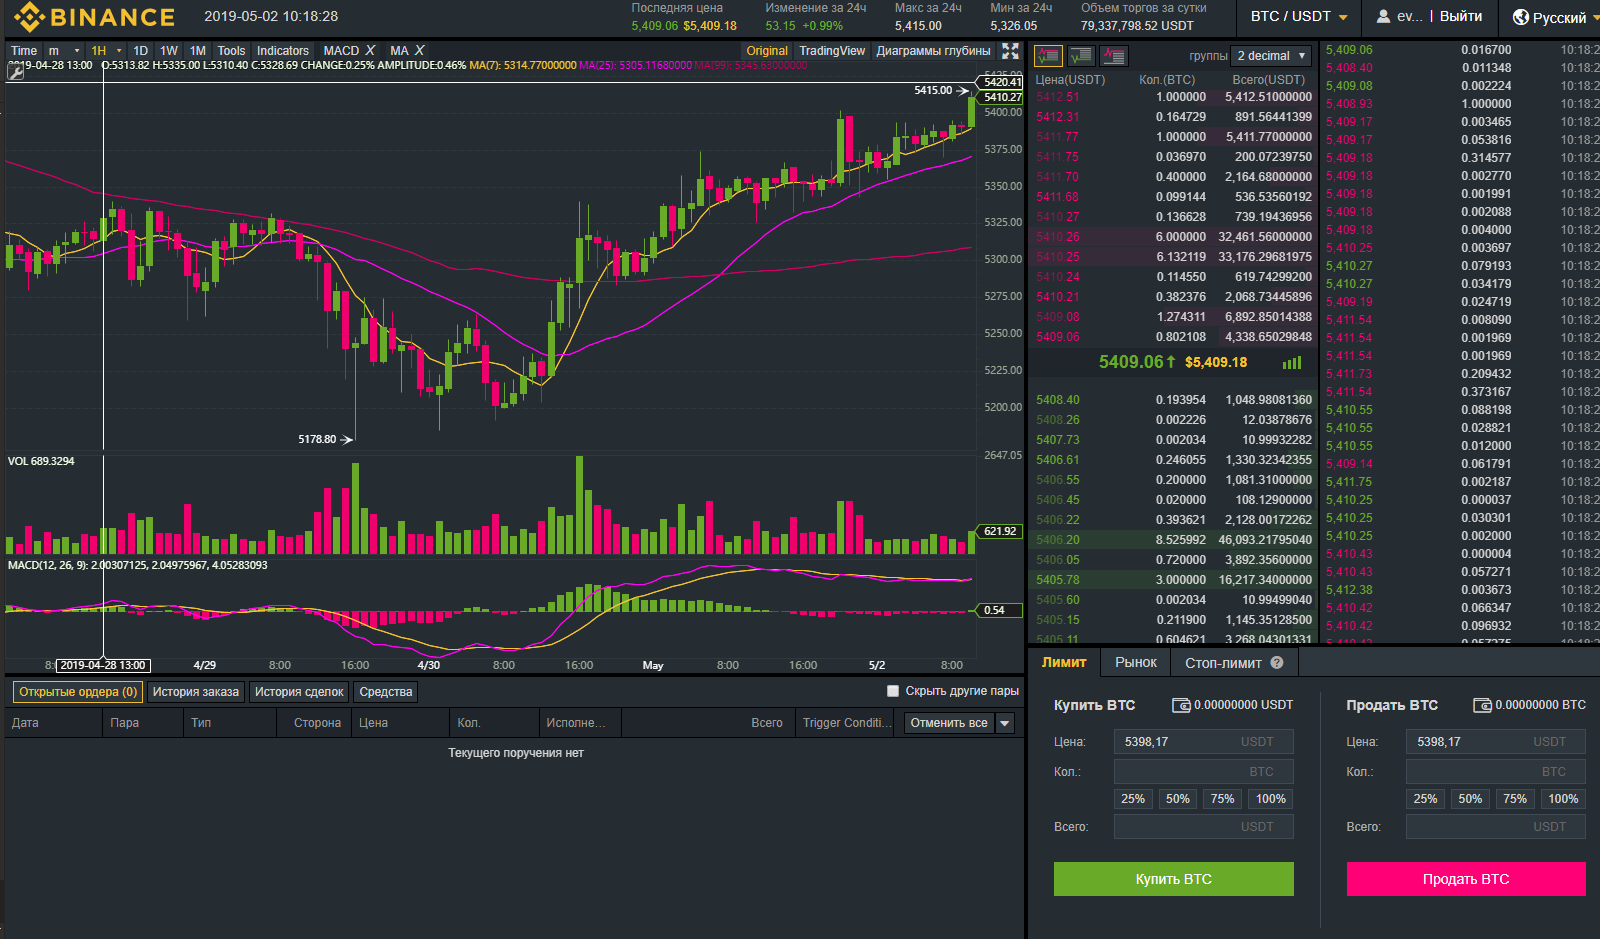Open the 'История заказа' tab

tap(196, 692)
